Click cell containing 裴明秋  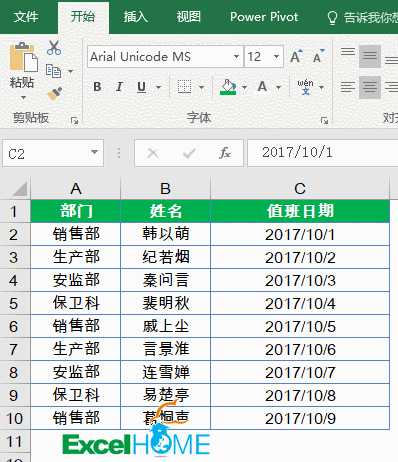(x=165, y=303)
